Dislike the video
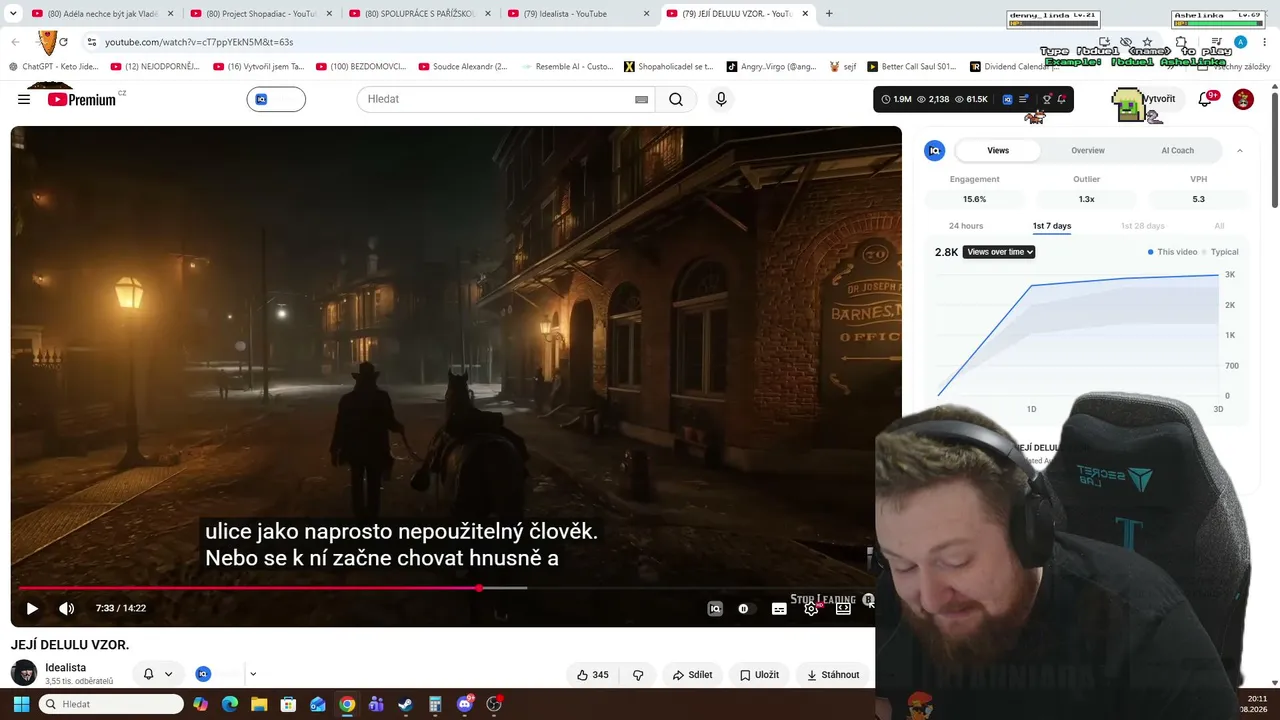 pos(638,675)
